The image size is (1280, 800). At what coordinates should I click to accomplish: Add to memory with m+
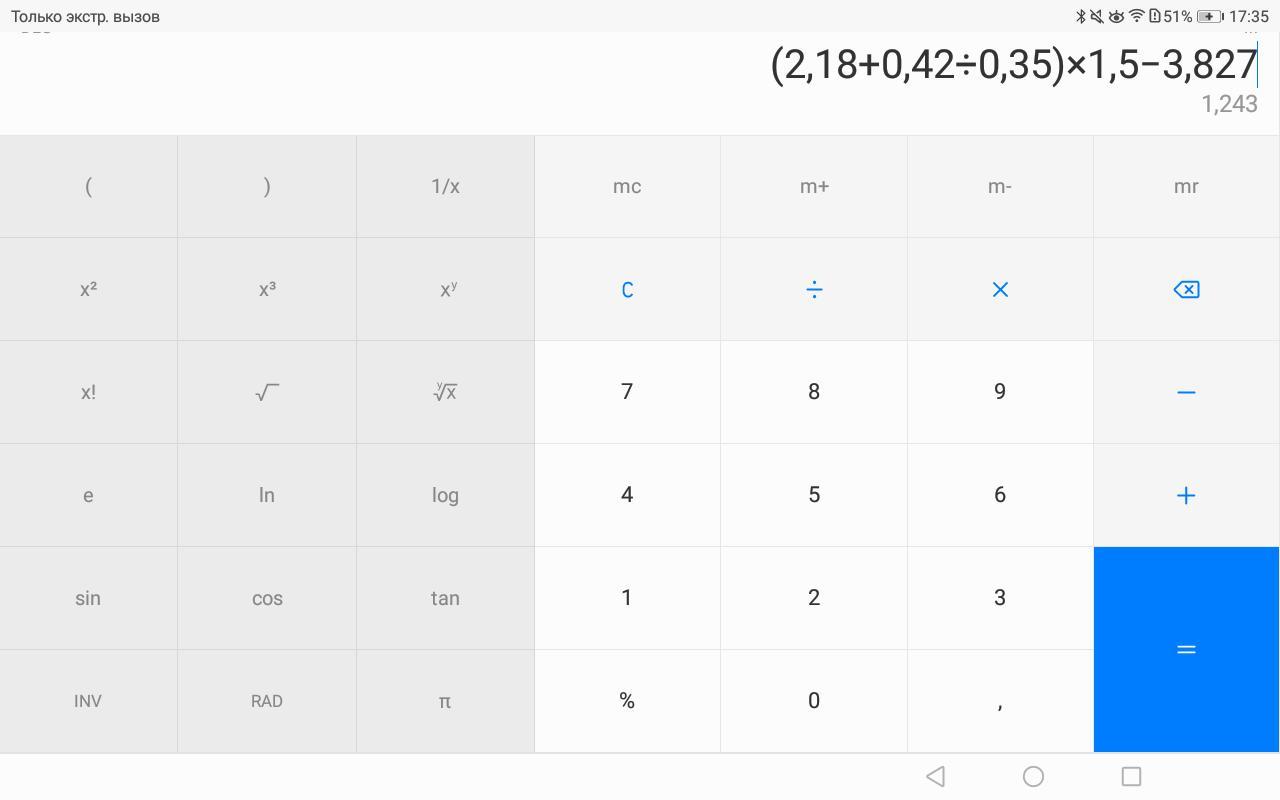tap(814, 187)
